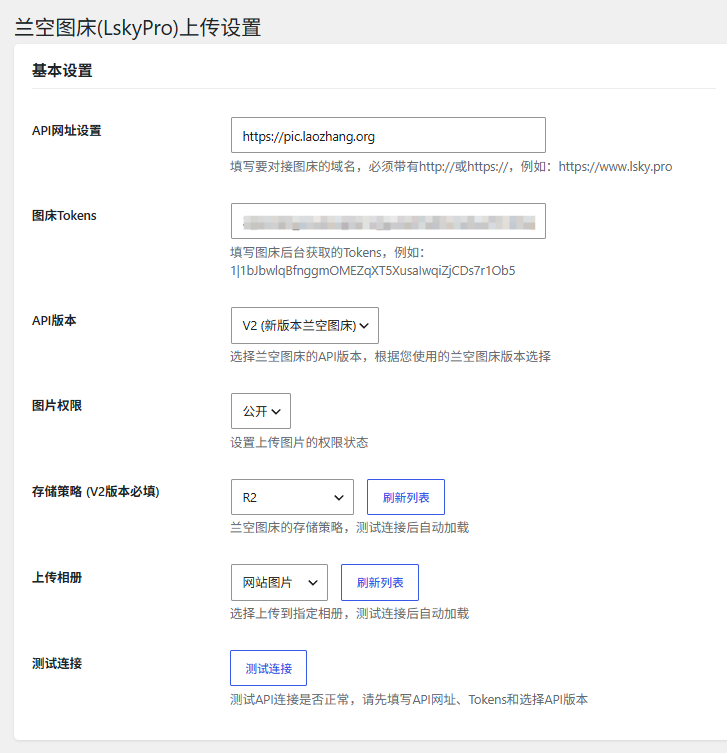The width and height of the screenshot is (727, 753).
Task: Click hint mentioning https://www.lsky.pro example
Action: (451, 167)
